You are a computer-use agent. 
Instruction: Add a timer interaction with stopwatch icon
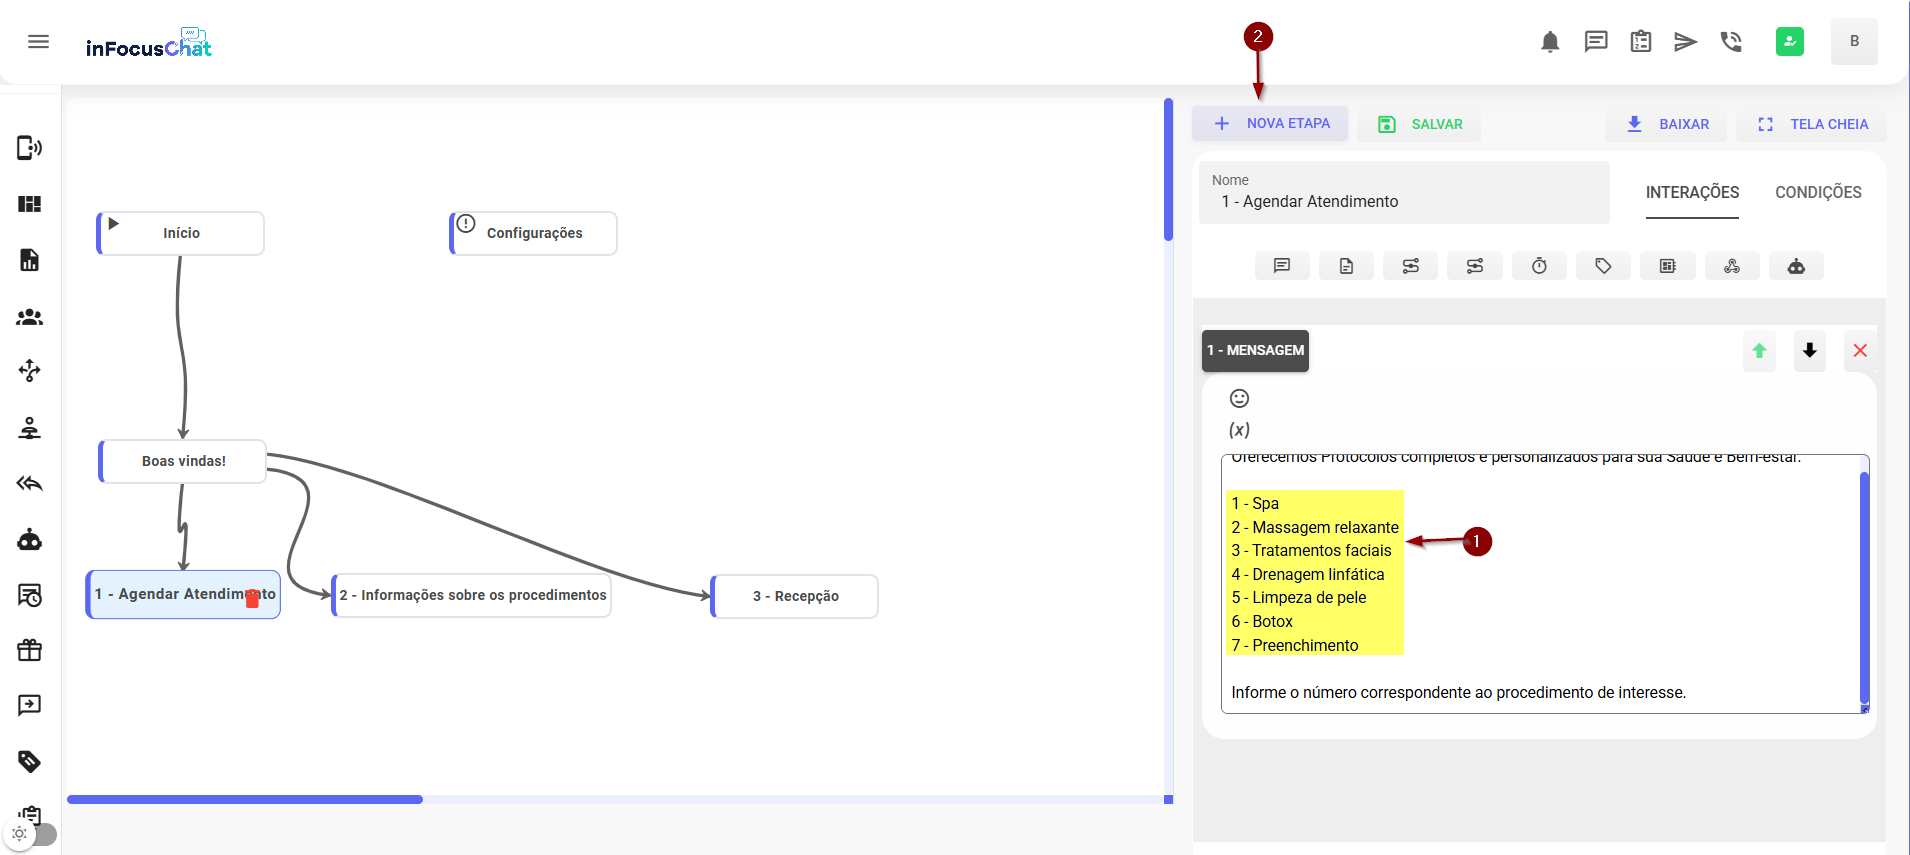click(x=1539, y=266)
